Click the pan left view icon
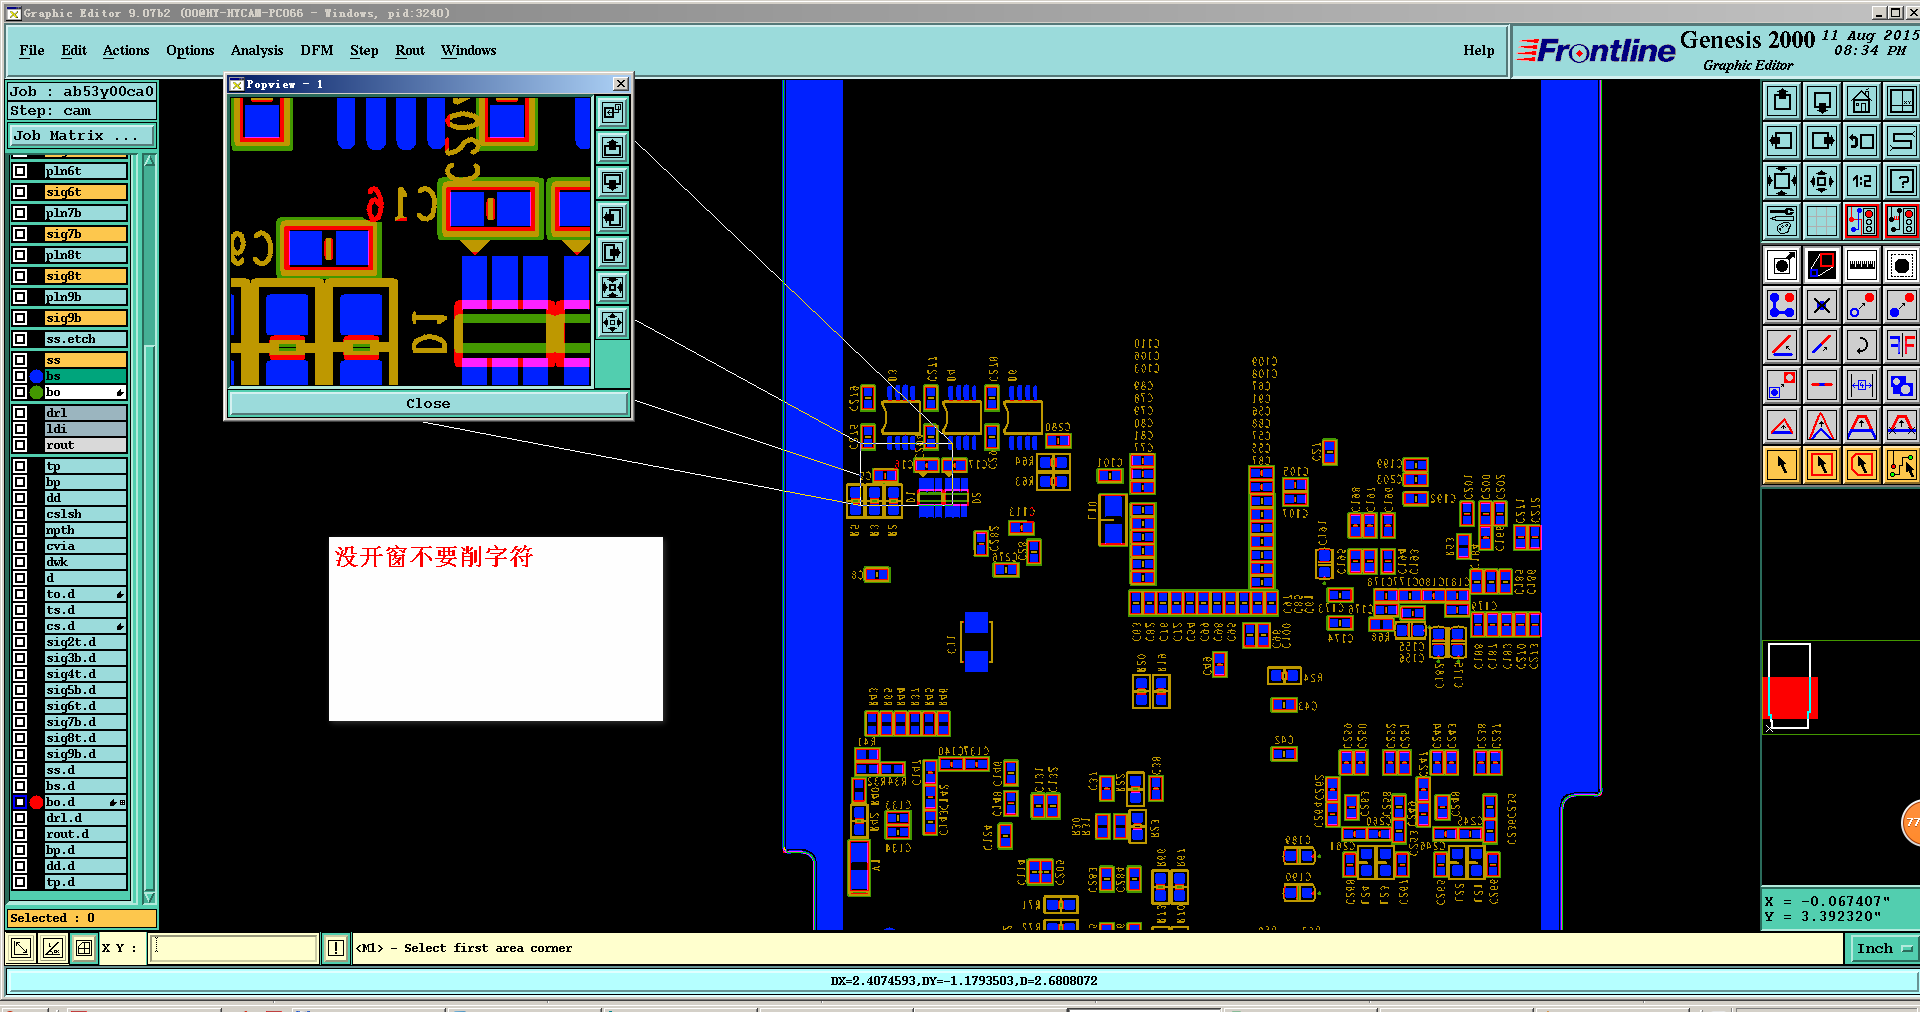 click(1782, 141)
